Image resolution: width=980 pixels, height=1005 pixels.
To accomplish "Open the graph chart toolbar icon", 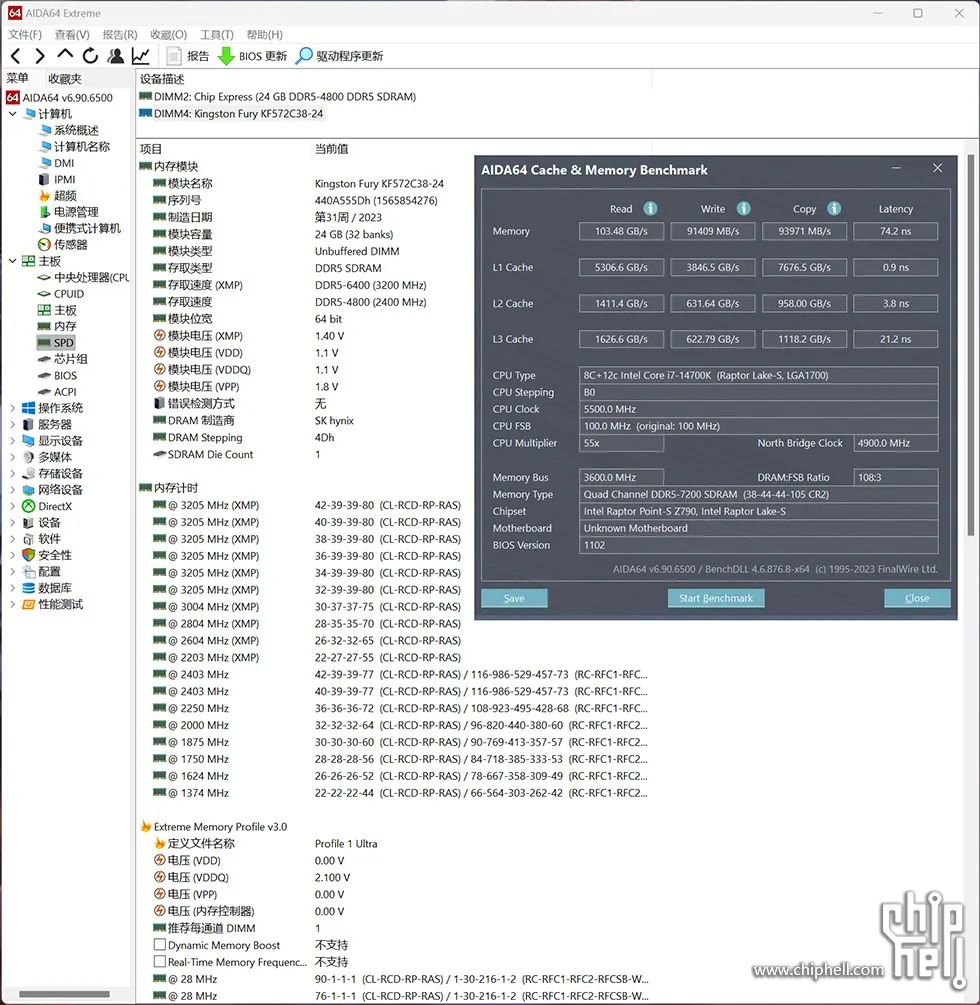I will pos(140,56).
